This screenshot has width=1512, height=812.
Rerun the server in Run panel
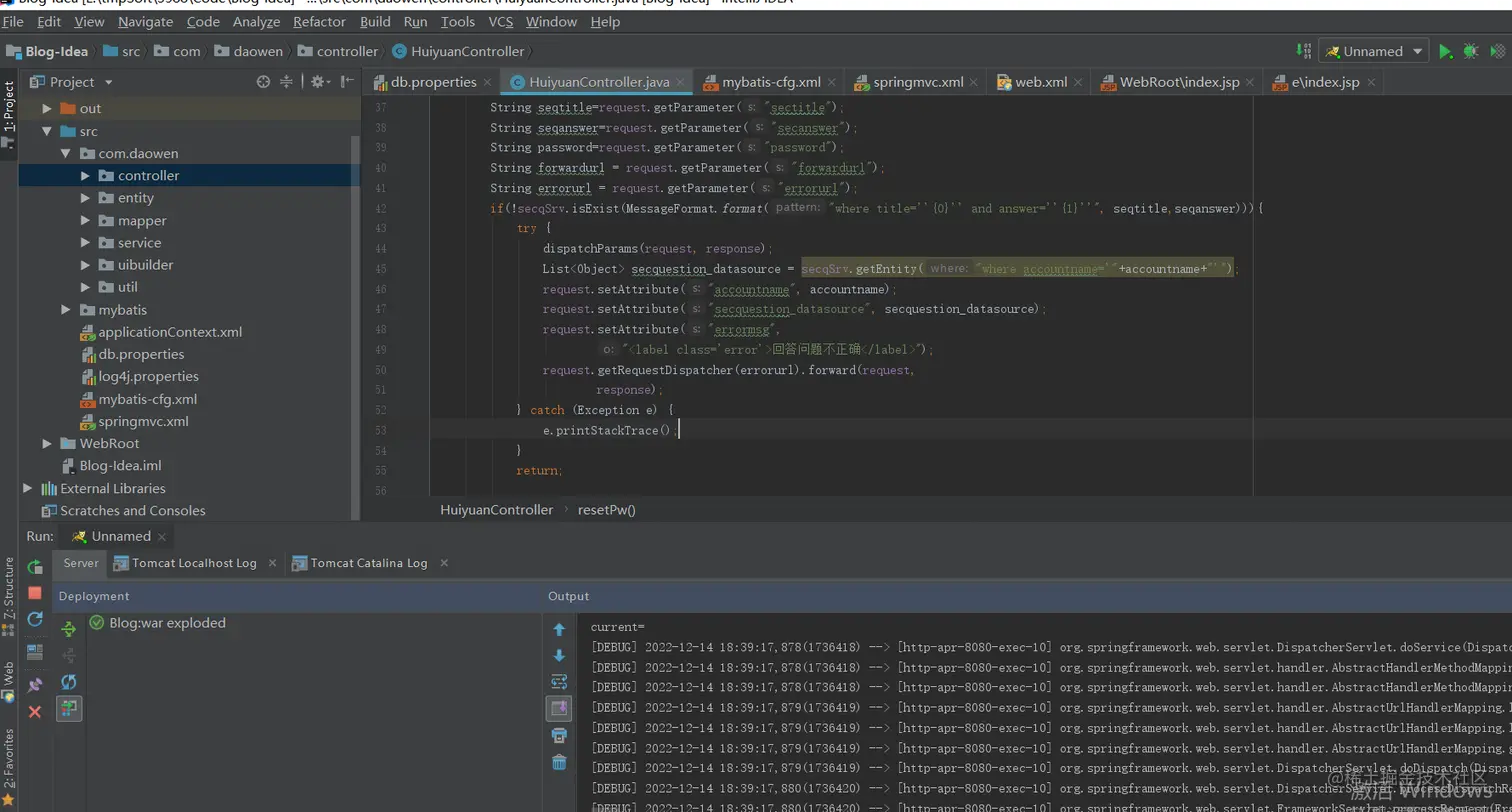point(35,568)
